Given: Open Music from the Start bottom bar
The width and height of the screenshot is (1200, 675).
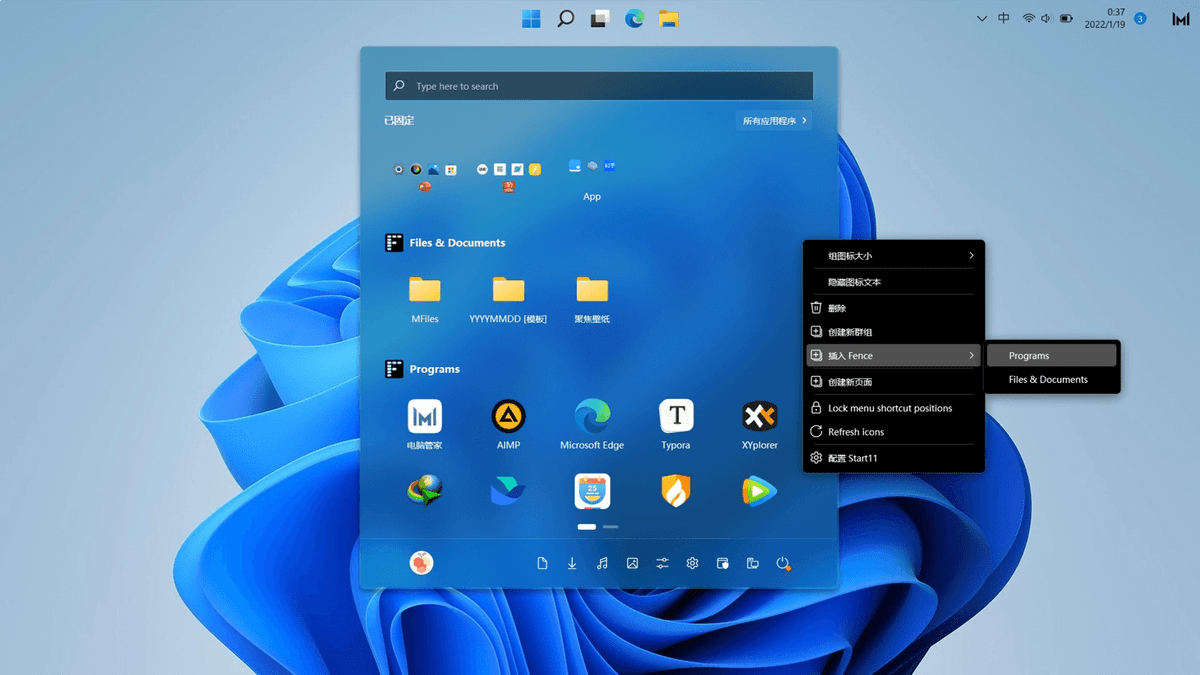Looking at the screenshot, I should (602, 564).
